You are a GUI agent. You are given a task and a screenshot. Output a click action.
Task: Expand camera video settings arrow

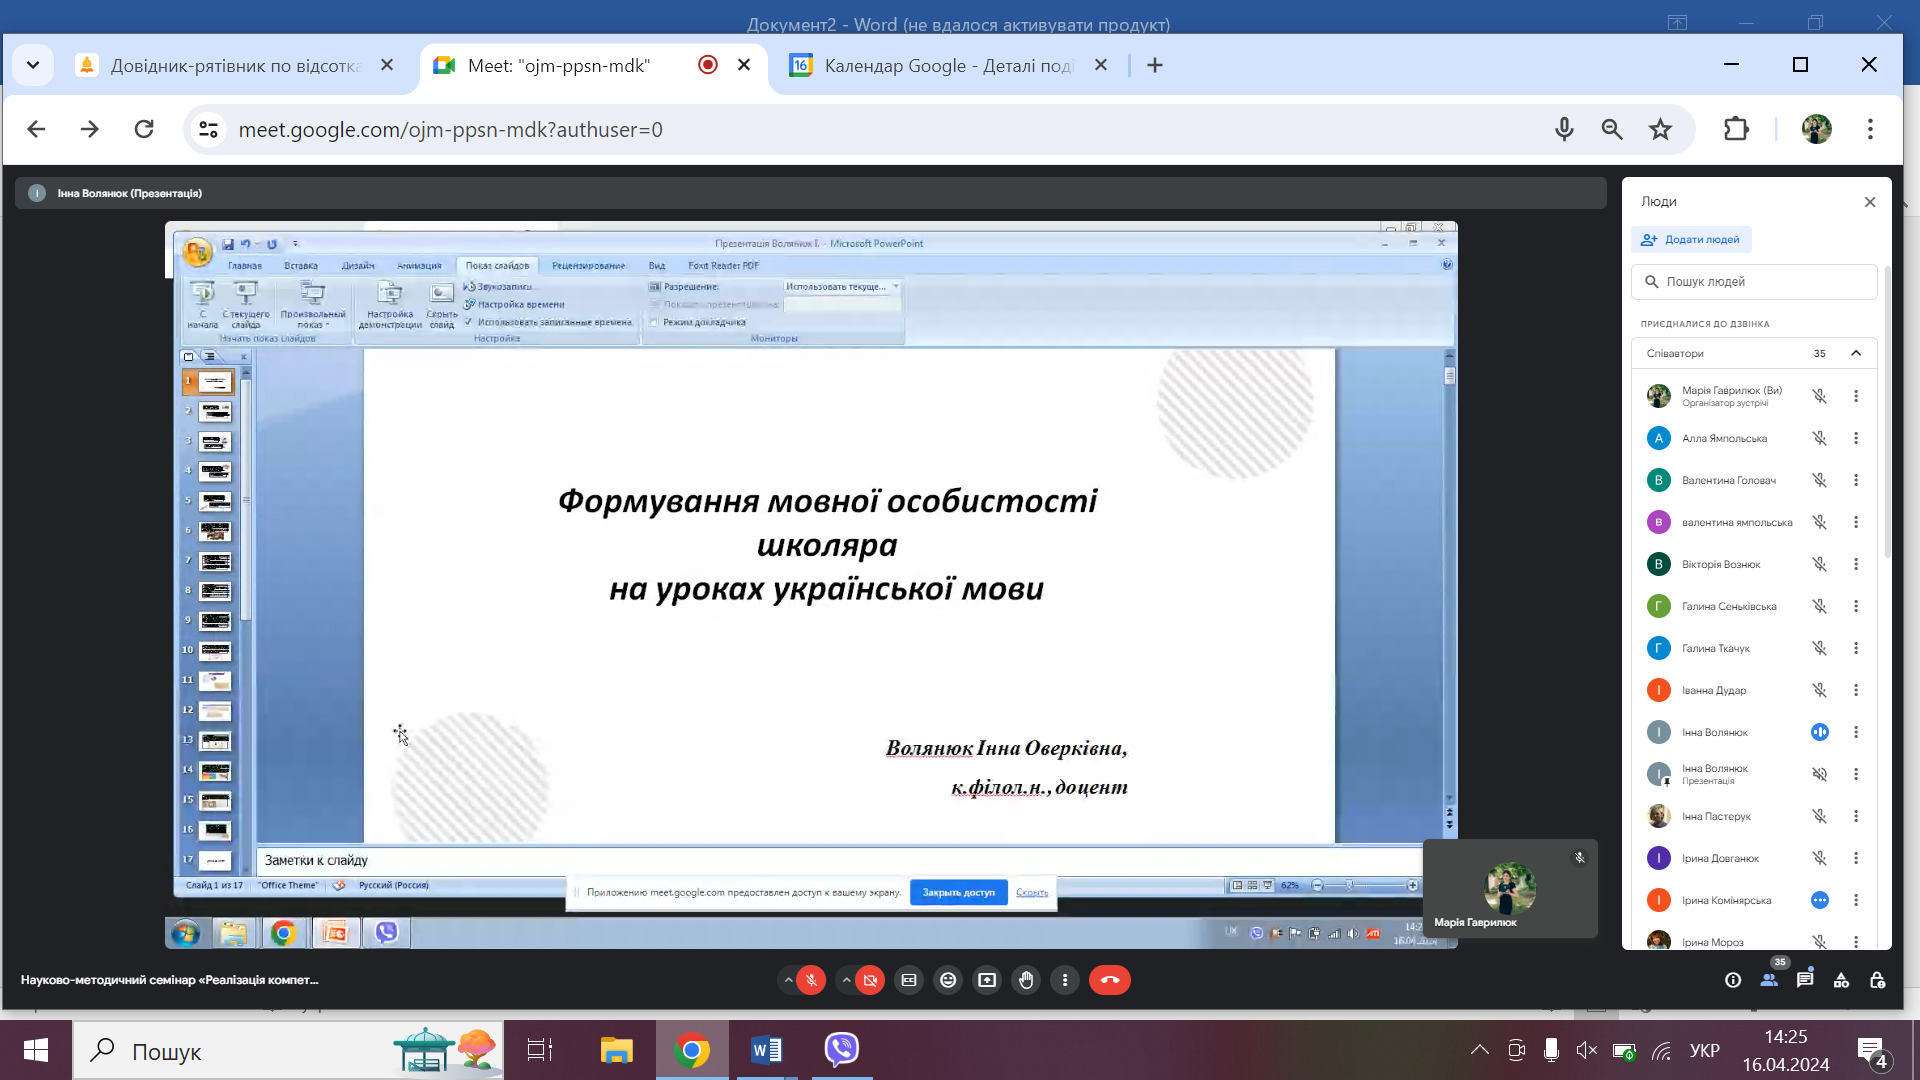point(847,980)
